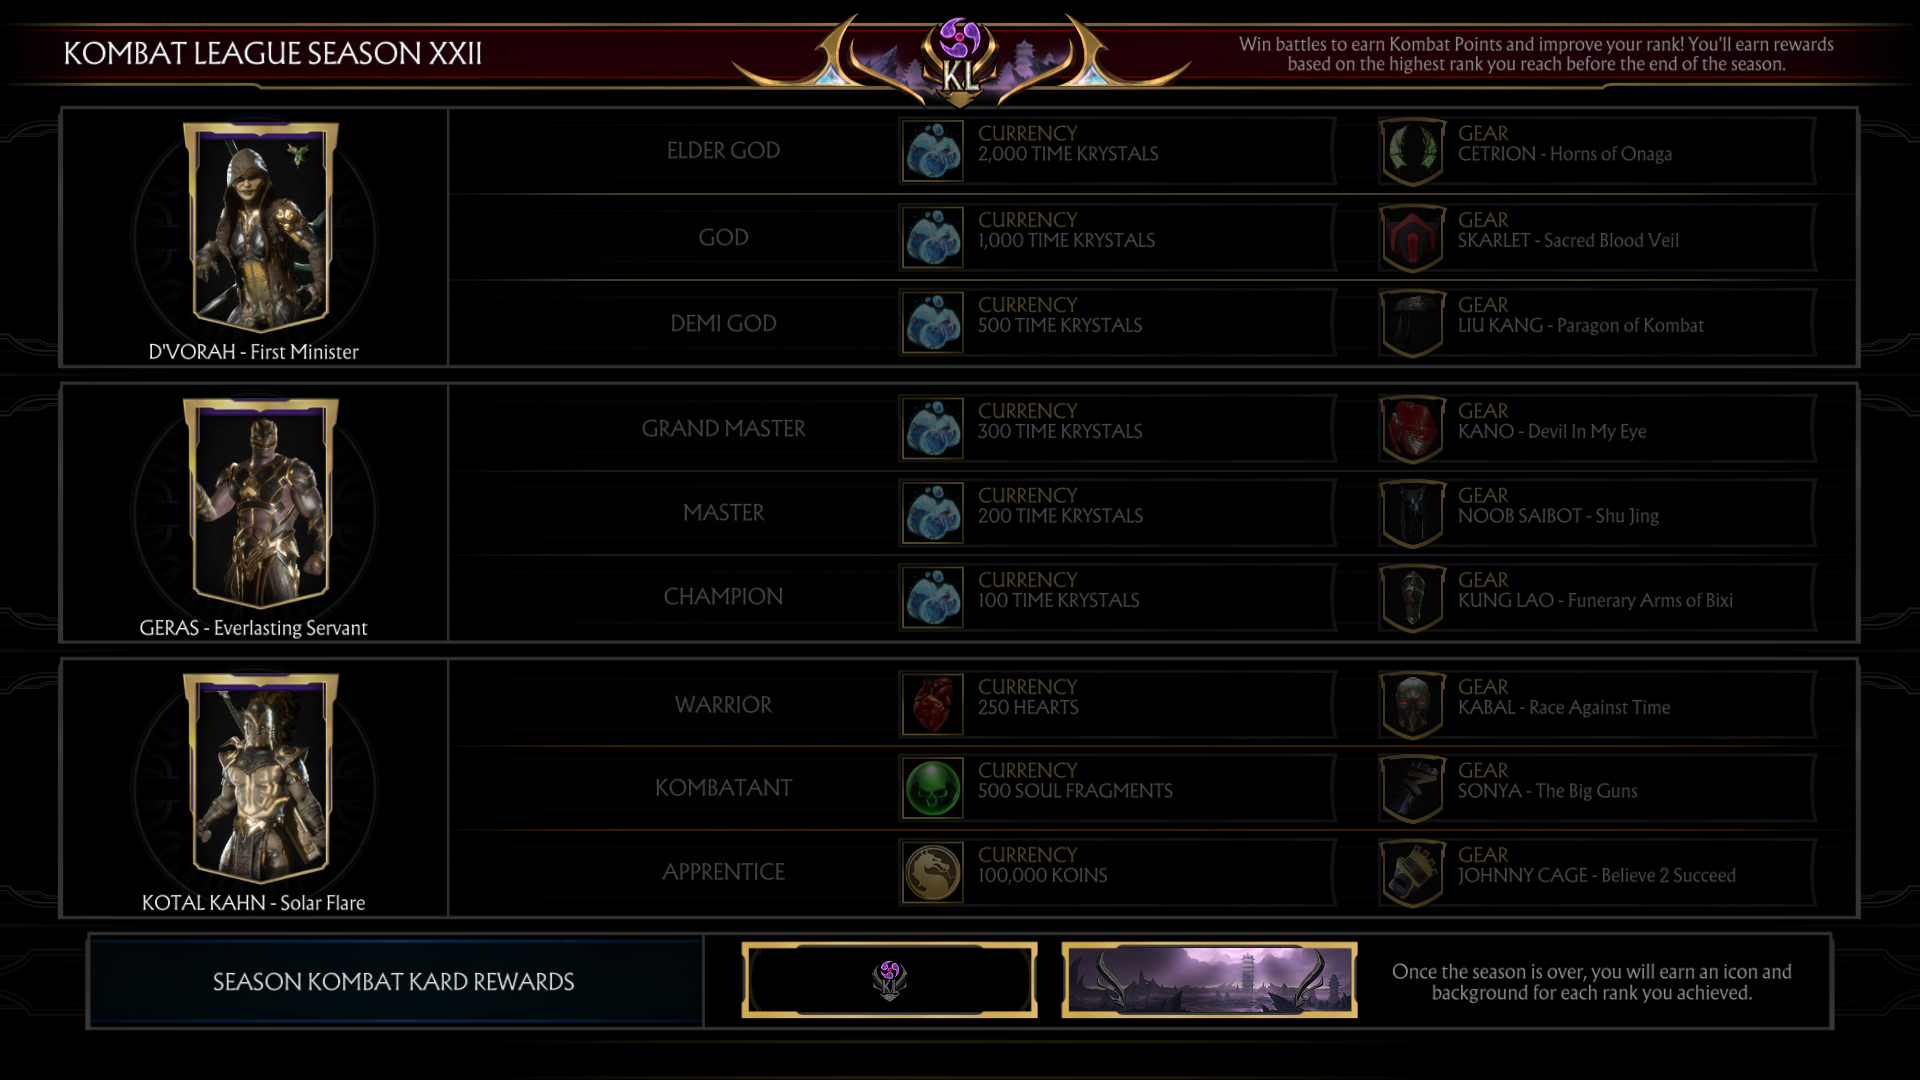Click the Kano Devil In My Eye icon
Viewport: 1920px width, 1080px height.
(1412, 429)
